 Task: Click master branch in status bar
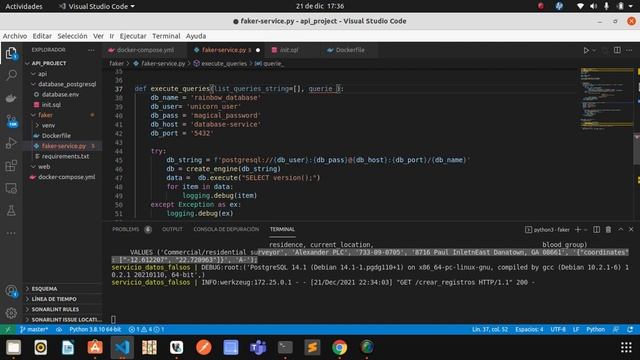click(34, 329)
